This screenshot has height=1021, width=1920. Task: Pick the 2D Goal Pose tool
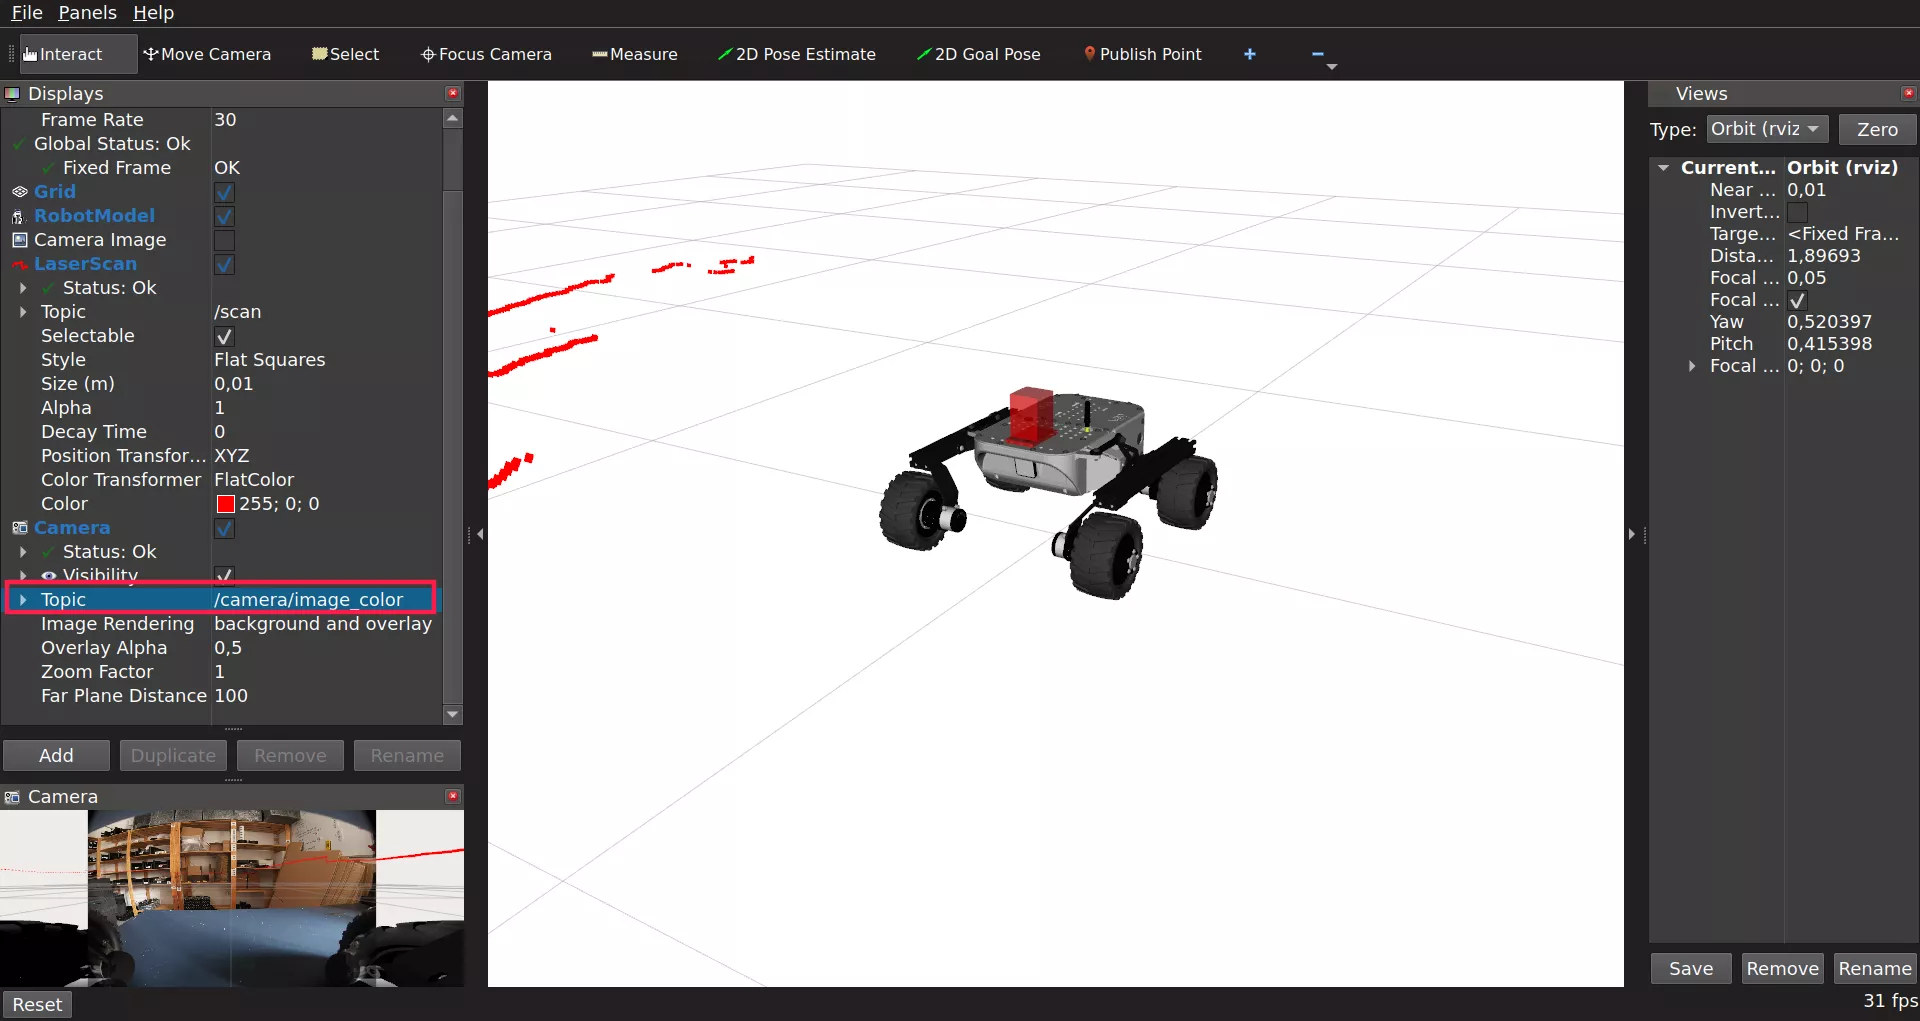978,54
